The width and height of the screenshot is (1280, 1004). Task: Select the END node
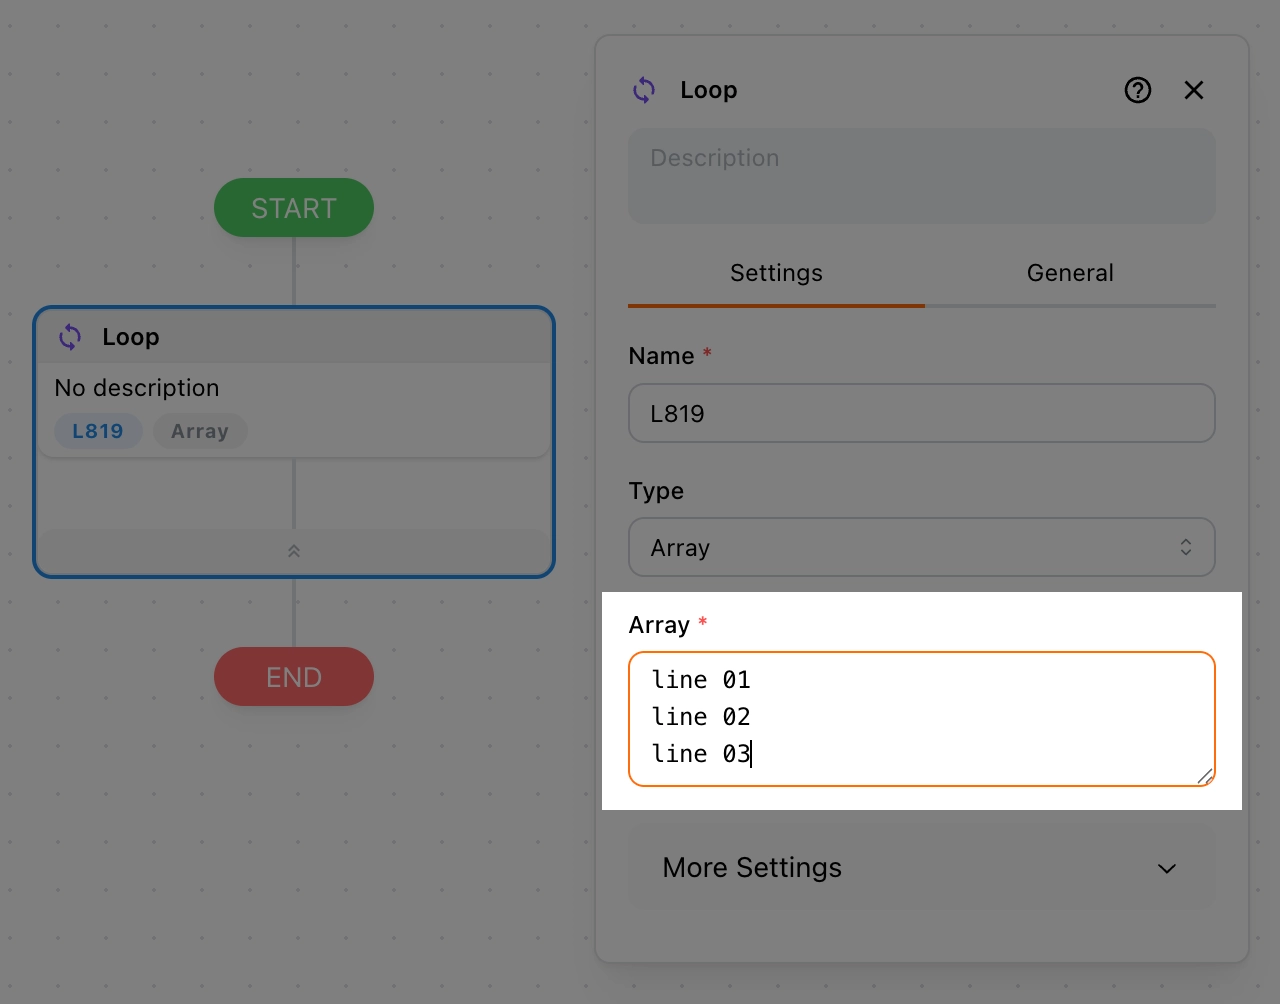(294, 677)
